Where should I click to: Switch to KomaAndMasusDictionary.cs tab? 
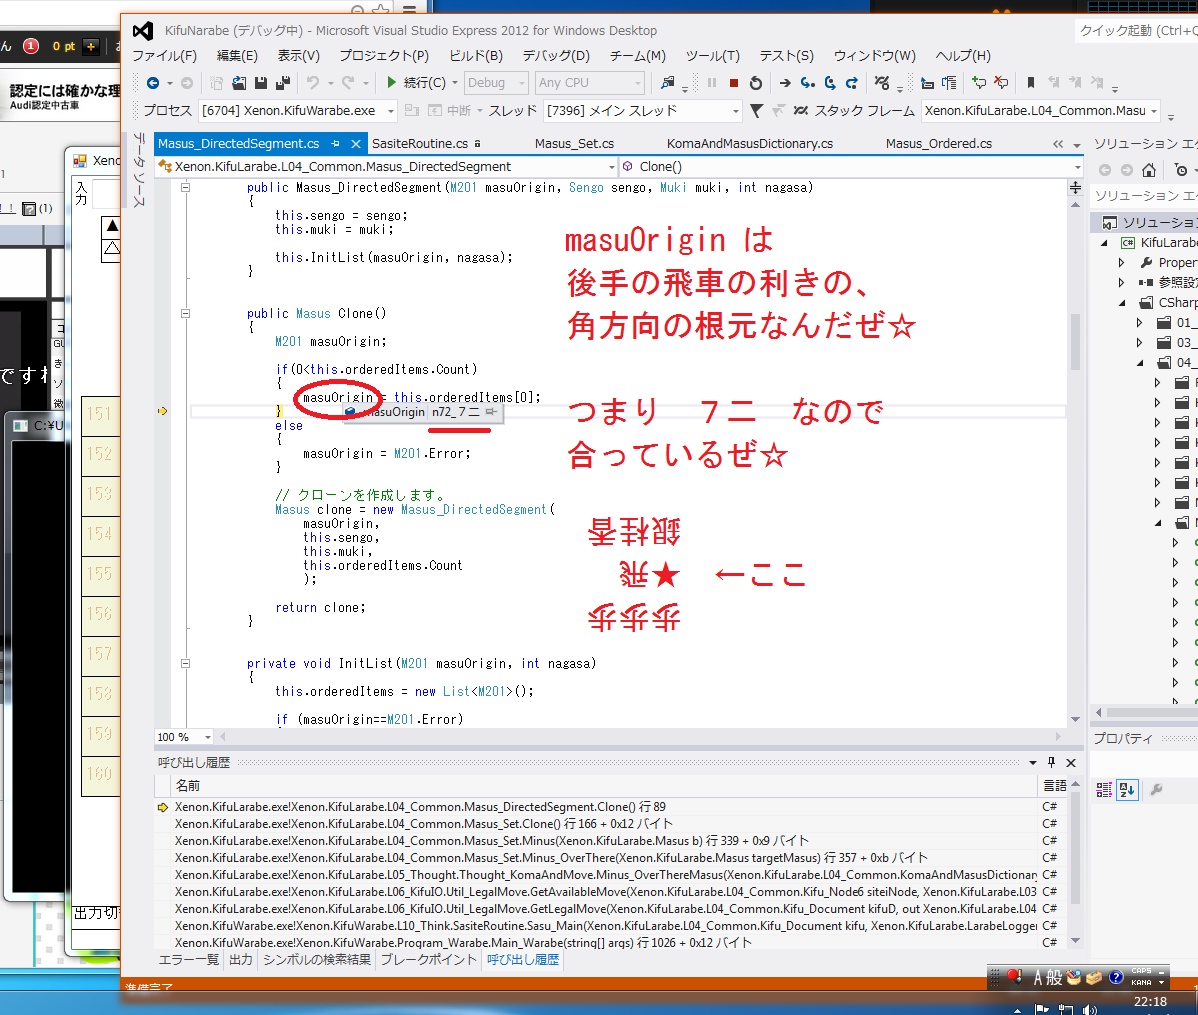pyautogui.click(x=750, y=144)
